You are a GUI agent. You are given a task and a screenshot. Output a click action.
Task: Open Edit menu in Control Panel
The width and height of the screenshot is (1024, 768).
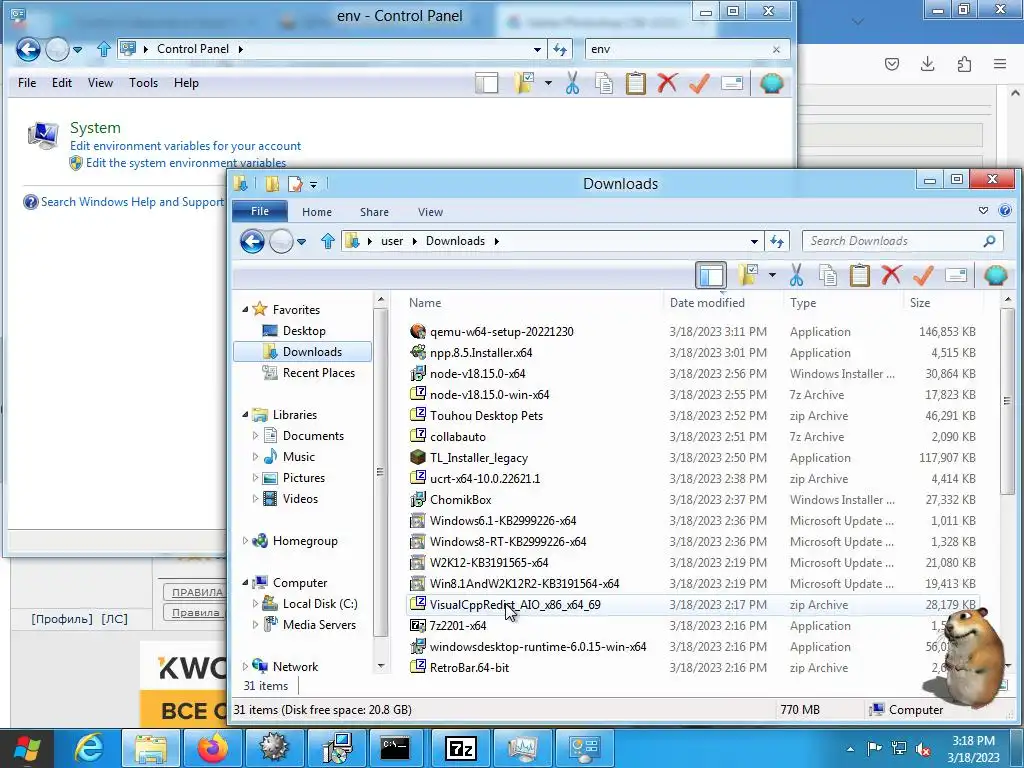(62, 83)
